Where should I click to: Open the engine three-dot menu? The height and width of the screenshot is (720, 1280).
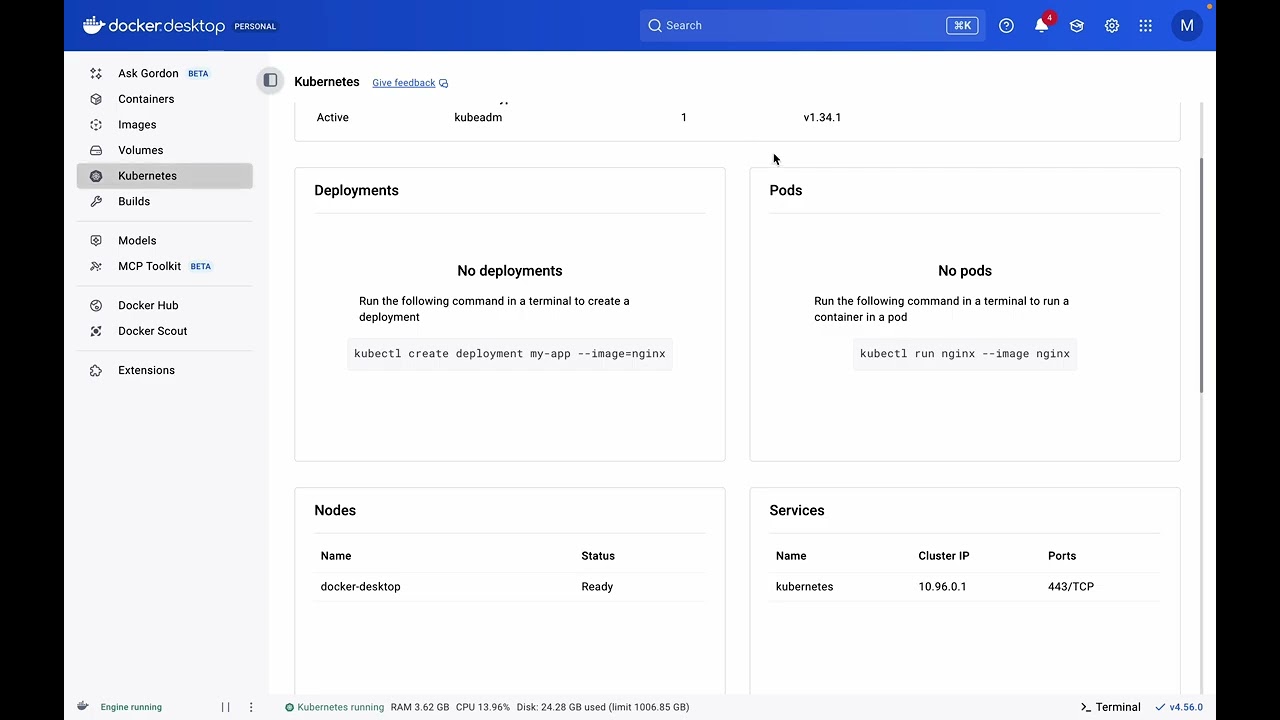click(x=251, y=707)
